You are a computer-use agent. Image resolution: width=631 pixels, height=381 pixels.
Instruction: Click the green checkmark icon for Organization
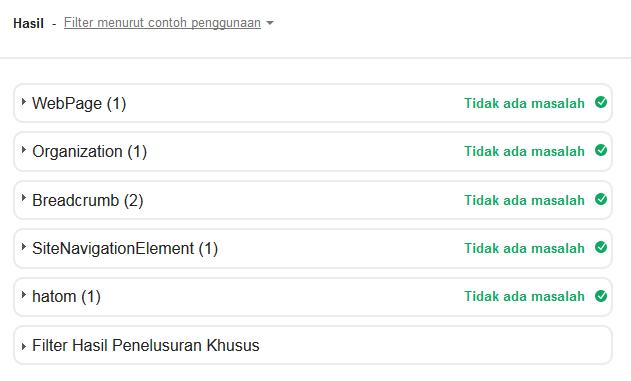[x=601, y=150]
